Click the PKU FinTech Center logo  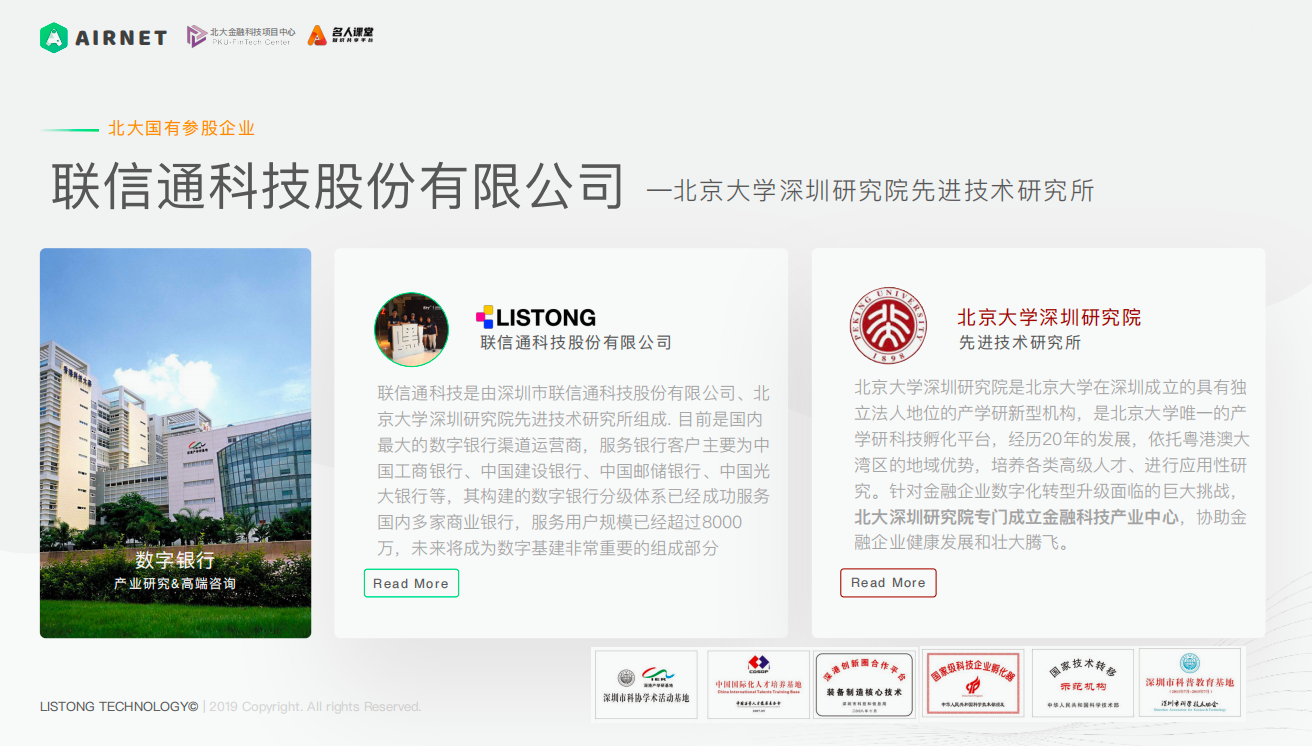pos(239,37)
